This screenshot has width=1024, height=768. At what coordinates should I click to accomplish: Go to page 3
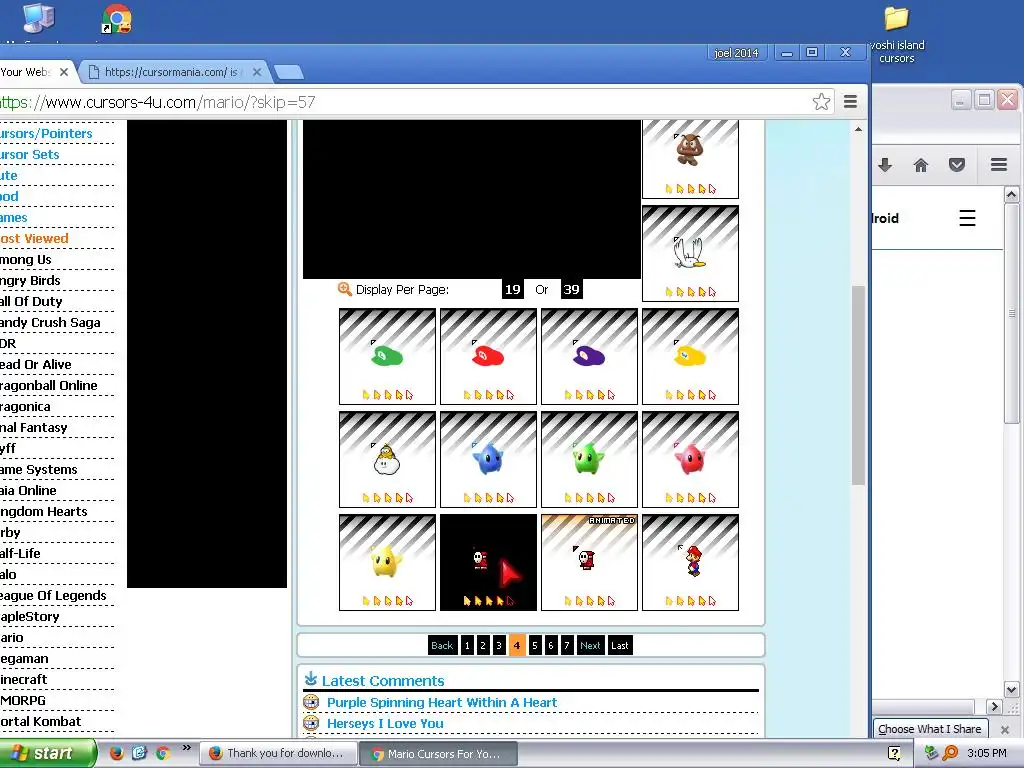click(x=499, y=645)
